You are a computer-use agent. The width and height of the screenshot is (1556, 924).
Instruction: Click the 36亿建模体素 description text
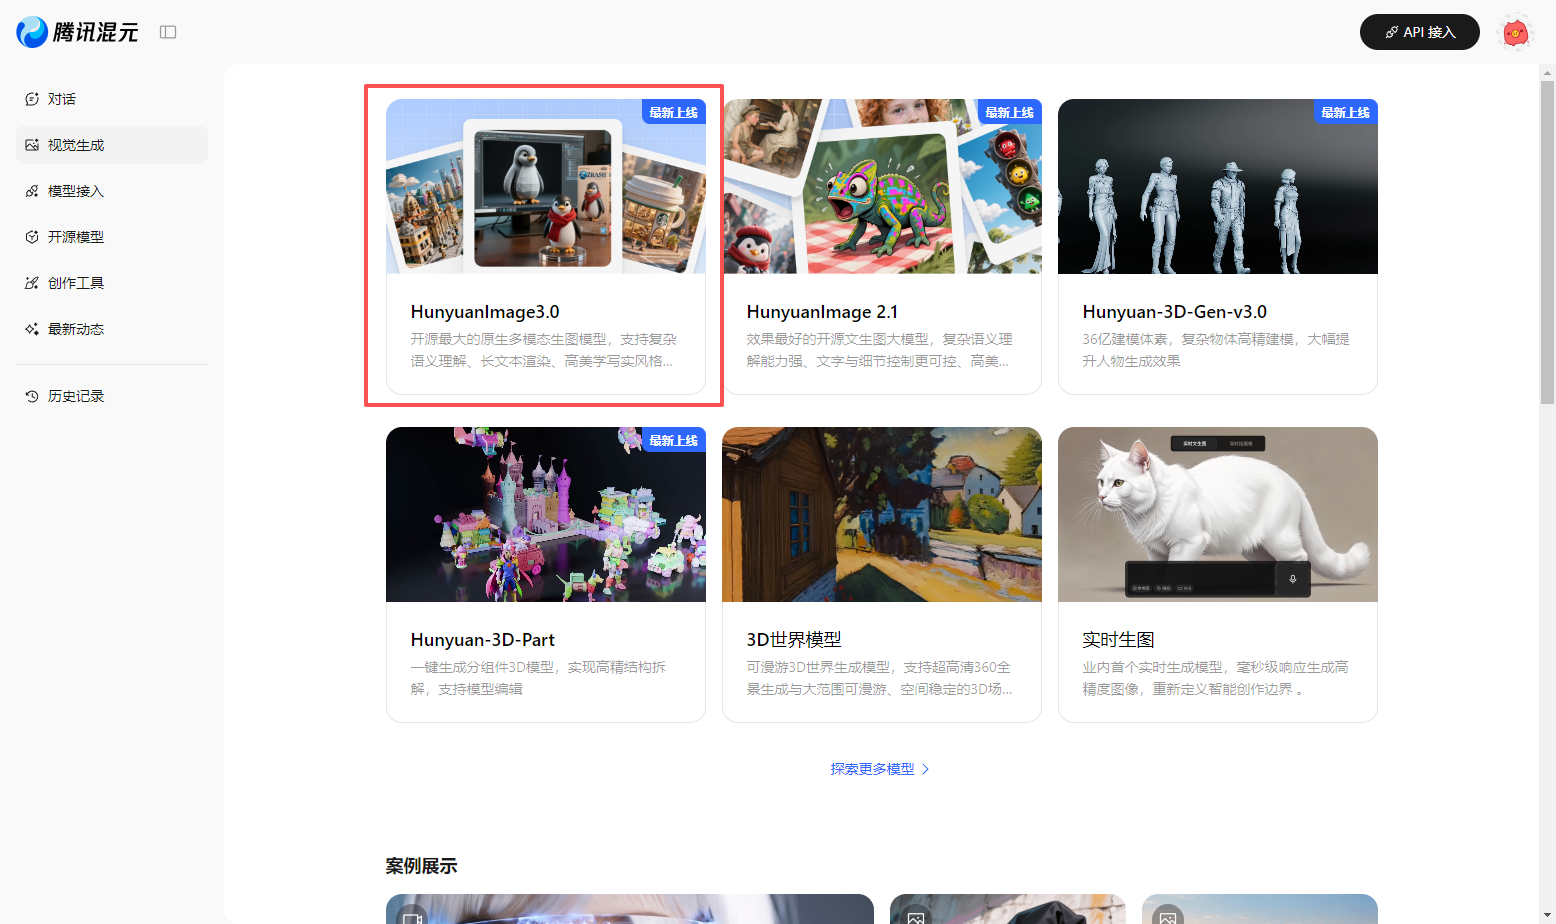(1216, 350)
